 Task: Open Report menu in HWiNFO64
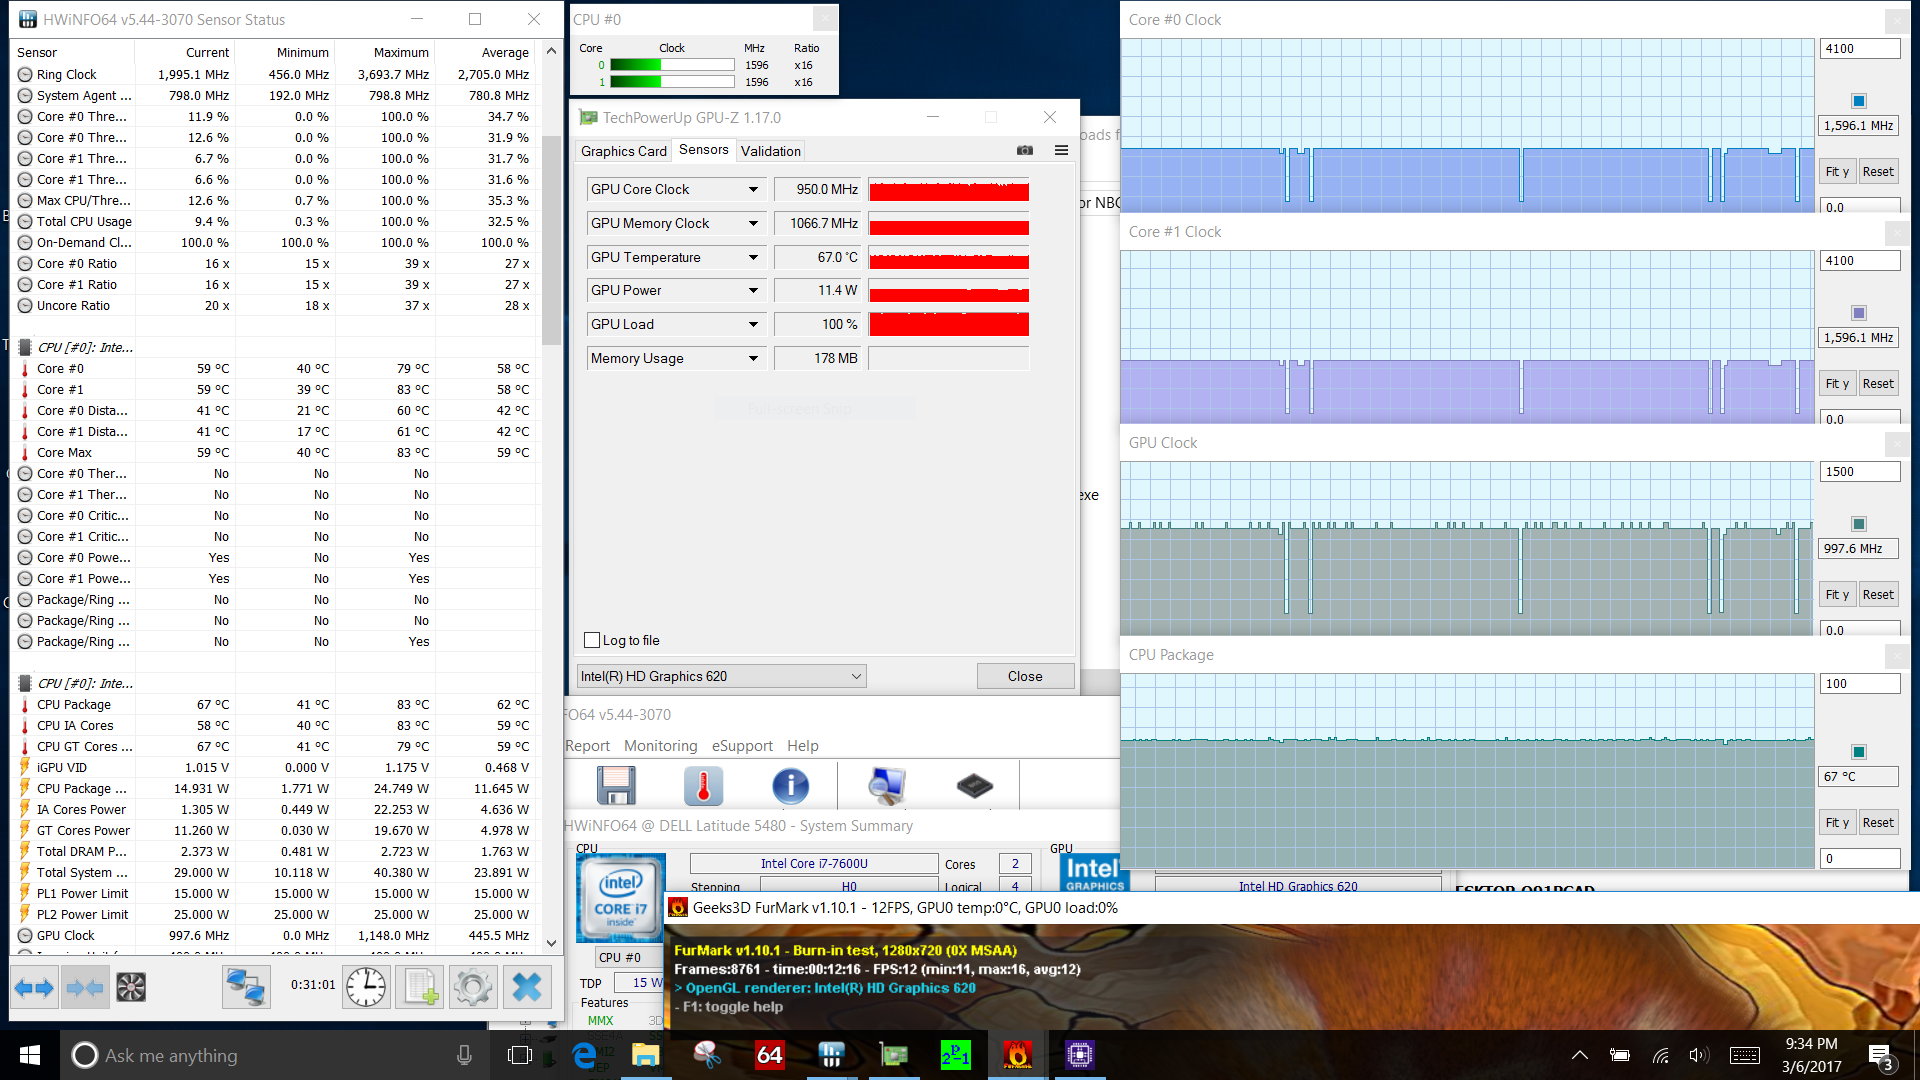pyautogui.click(x=587, y=746)
